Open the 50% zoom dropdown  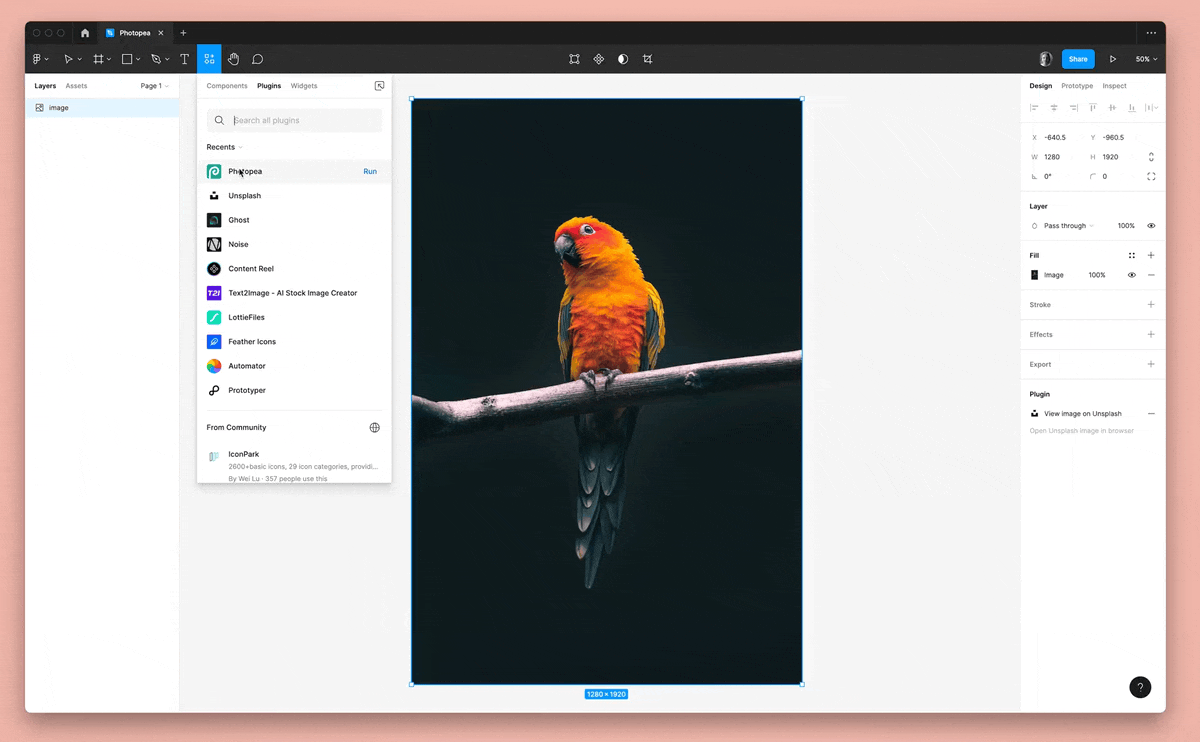click(1146, 59)
